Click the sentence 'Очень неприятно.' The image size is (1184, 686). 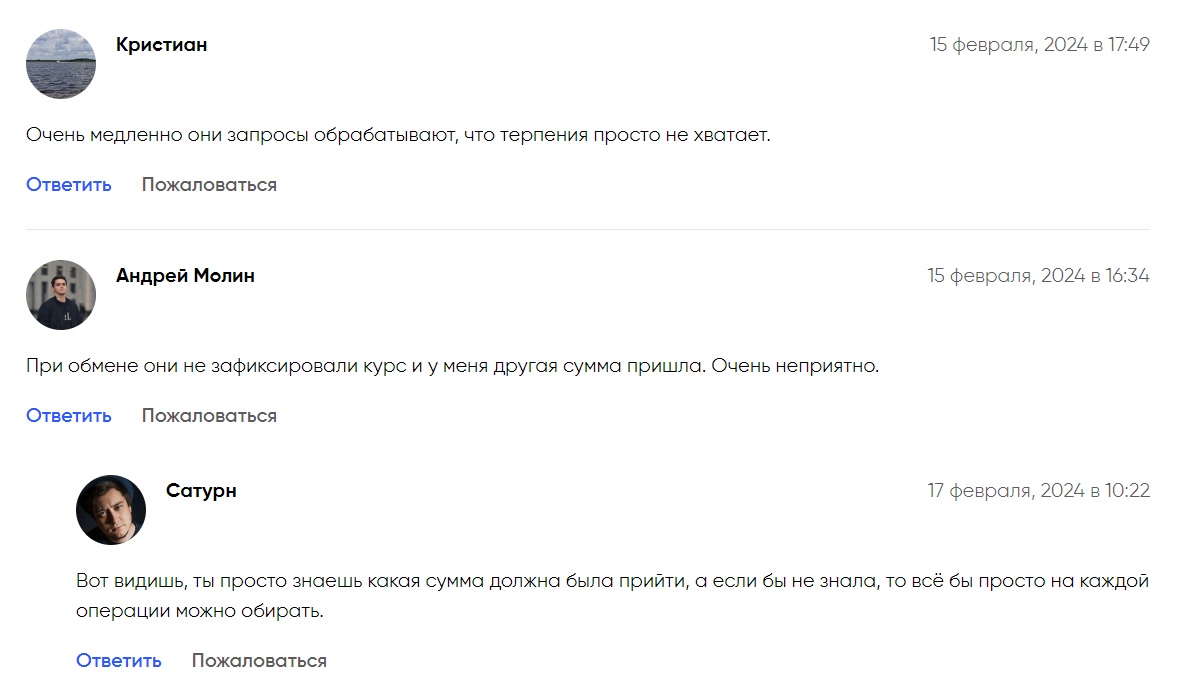(795, 366)
